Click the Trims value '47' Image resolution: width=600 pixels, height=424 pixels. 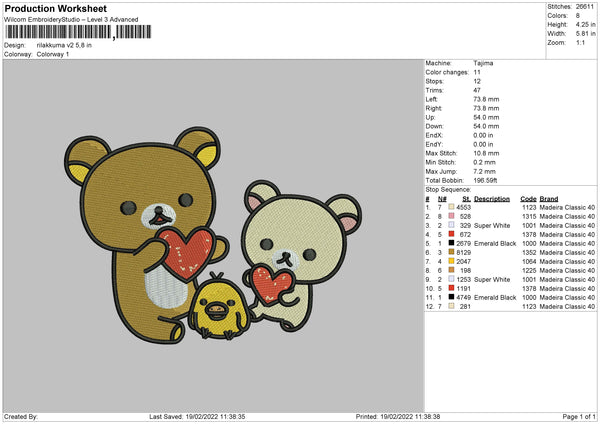click(477, 90)
